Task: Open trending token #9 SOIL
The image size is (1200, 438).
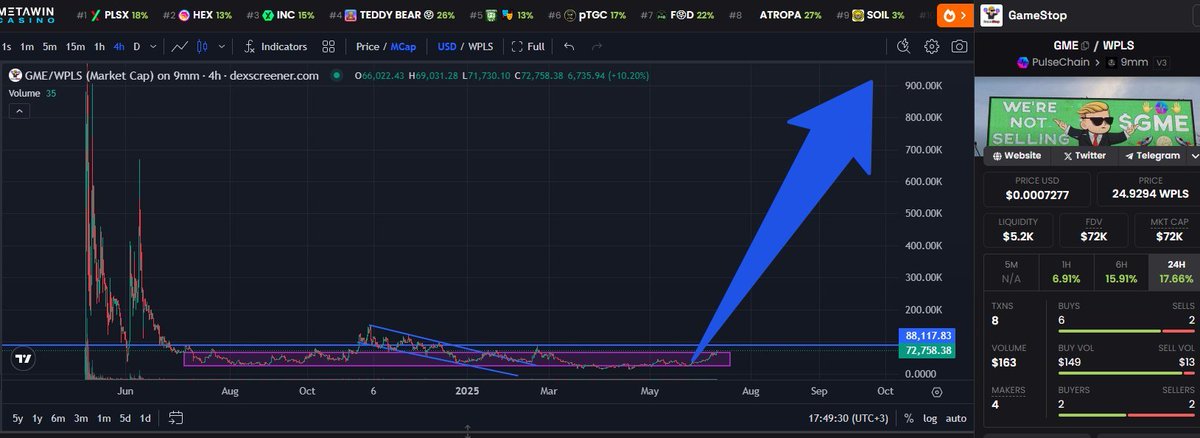Action: point(869,16)
